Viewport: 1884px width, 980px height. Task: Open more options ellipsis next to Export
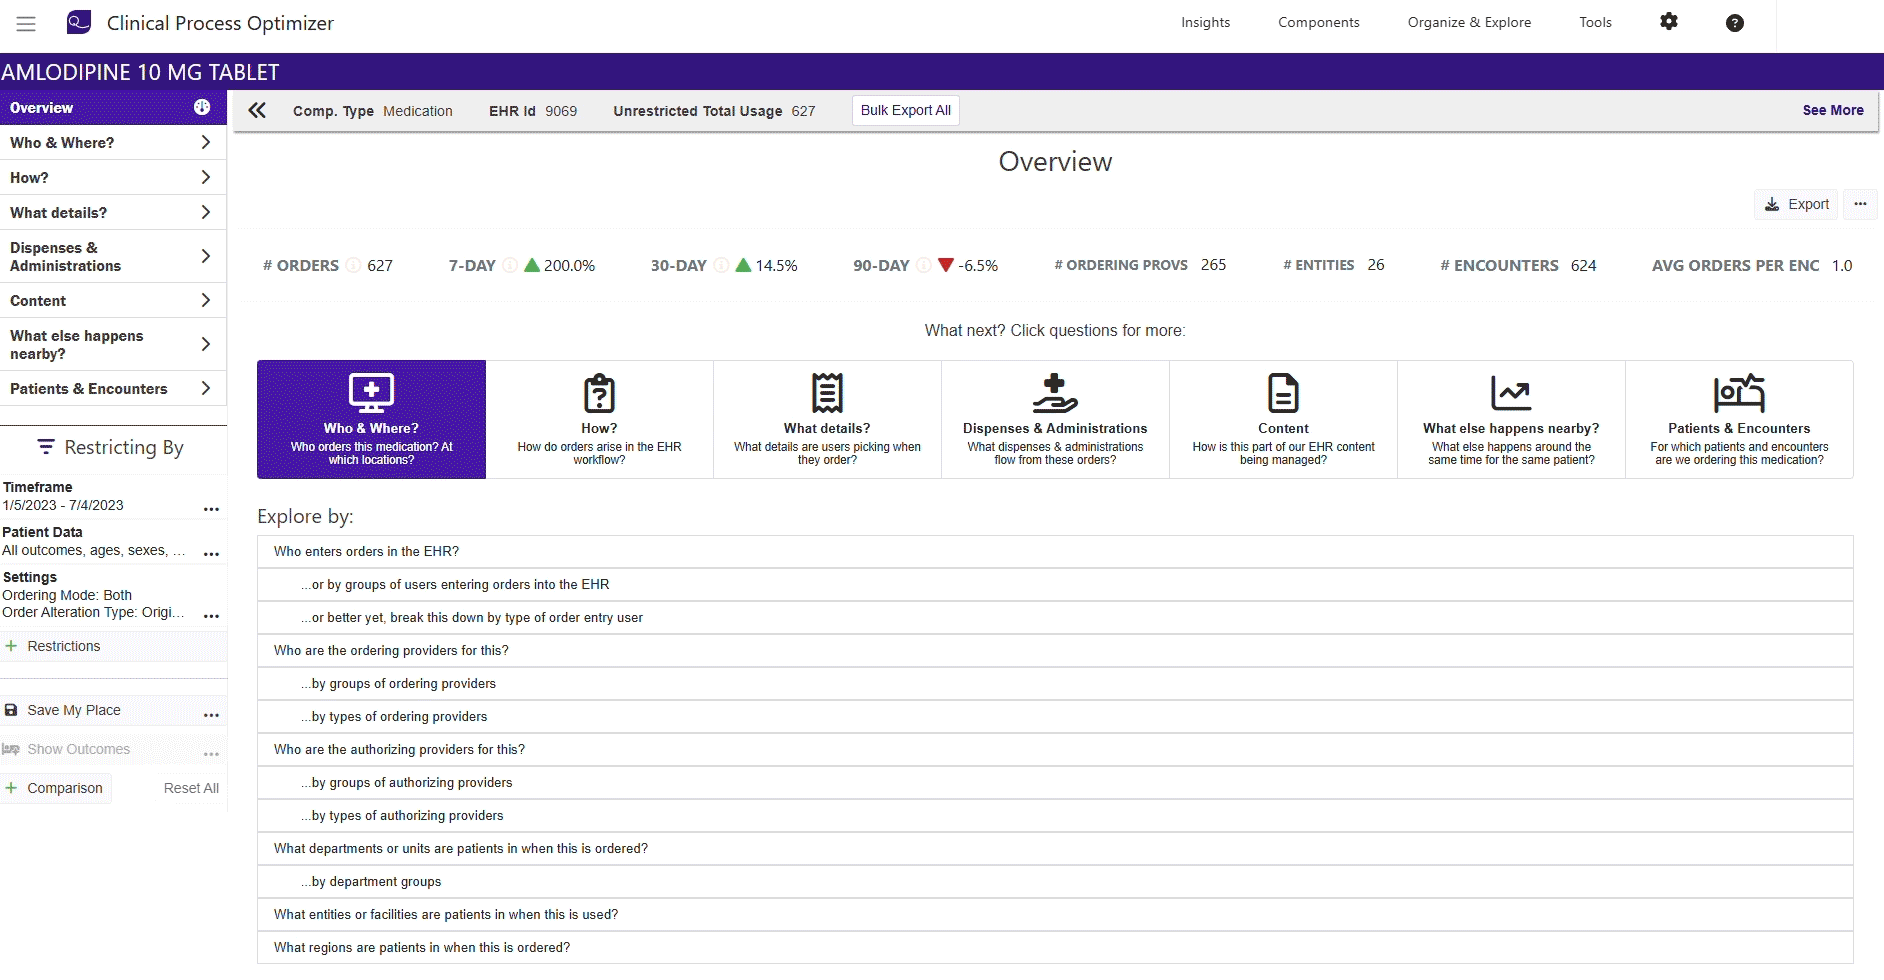pos(1859,204)
